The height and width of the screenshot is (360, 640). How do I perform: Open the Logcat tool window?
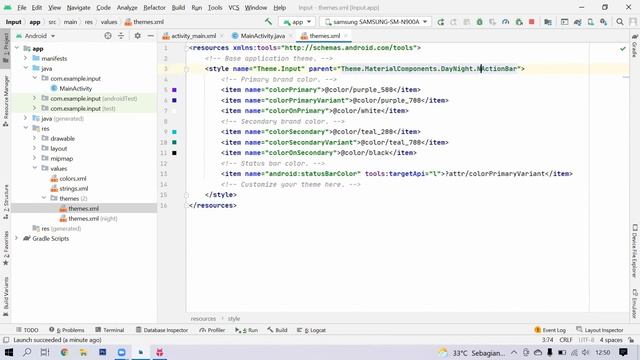pyautogui.click(x=311, y=330)
